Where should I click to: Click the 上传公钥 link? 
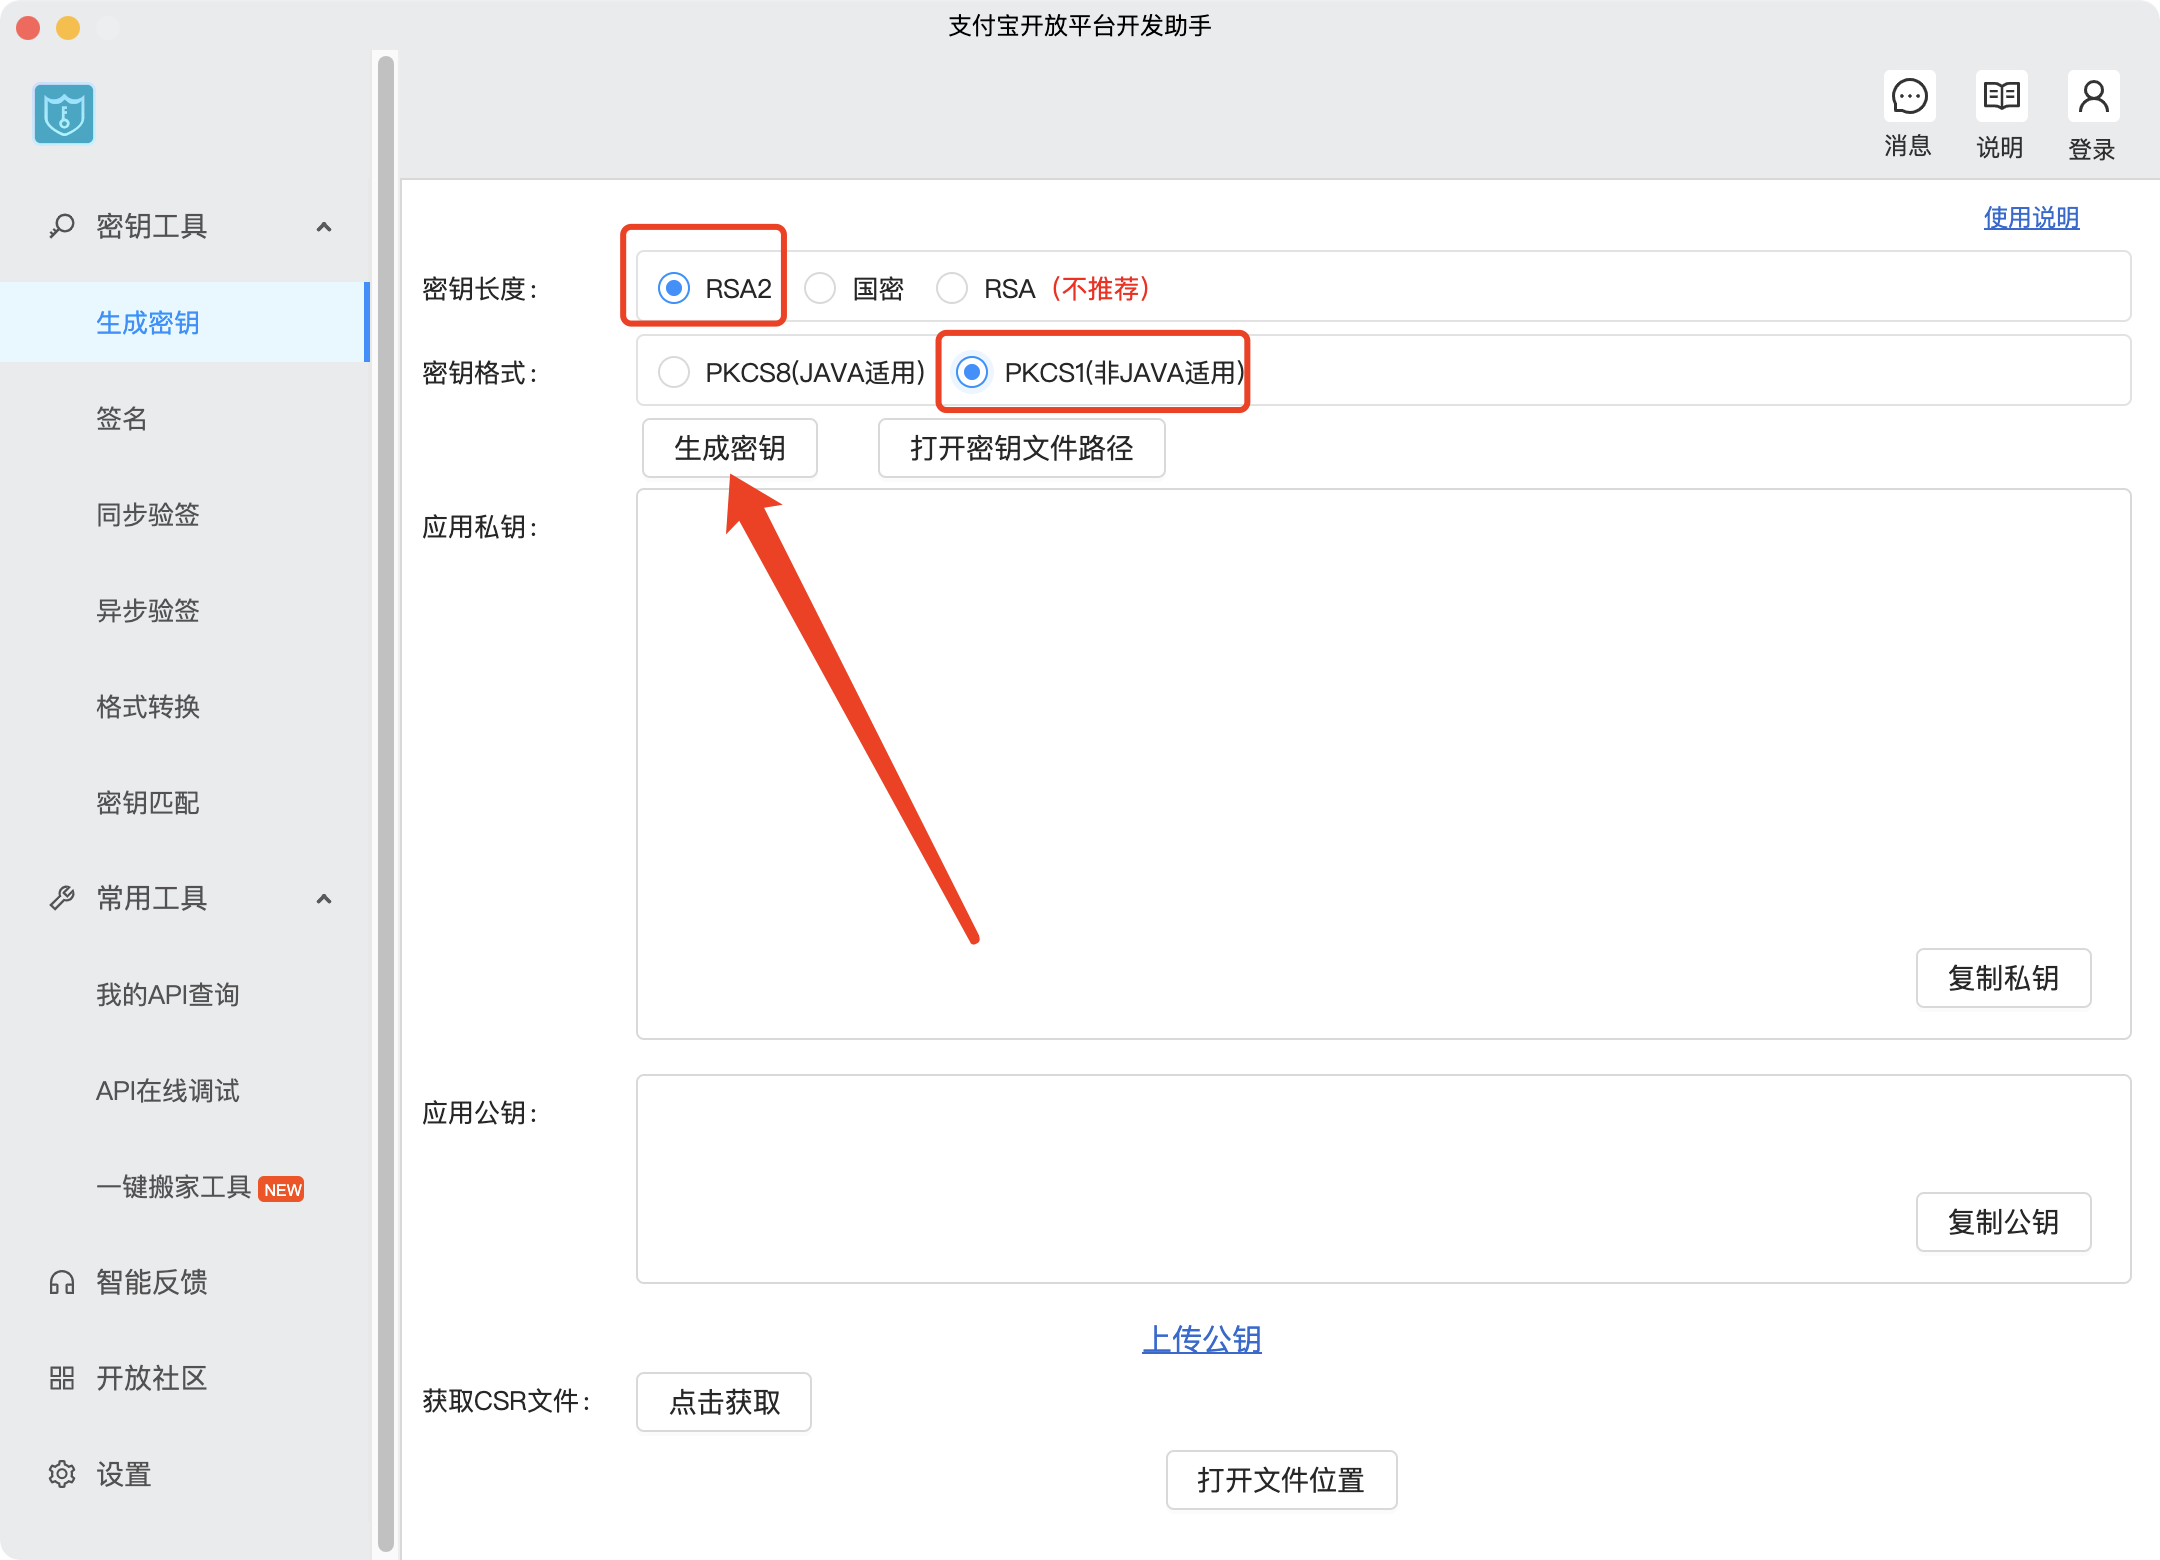tap(1202, 1339)
